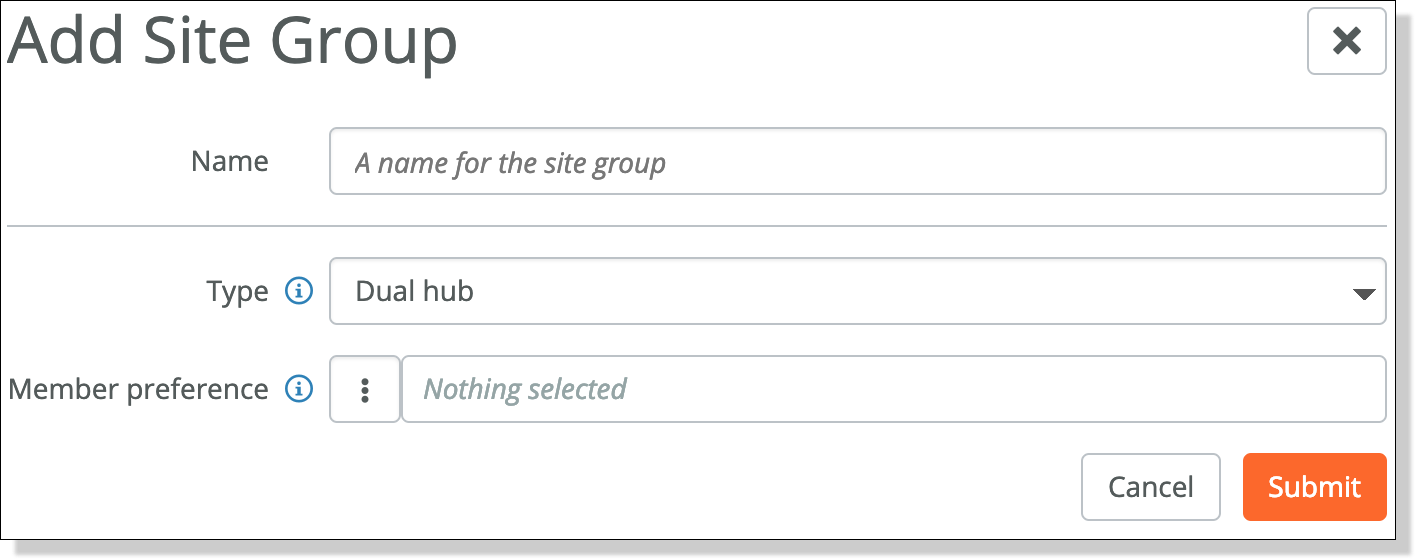Submit the new site group
1415x559 pixels.
tap(1314, 487)
